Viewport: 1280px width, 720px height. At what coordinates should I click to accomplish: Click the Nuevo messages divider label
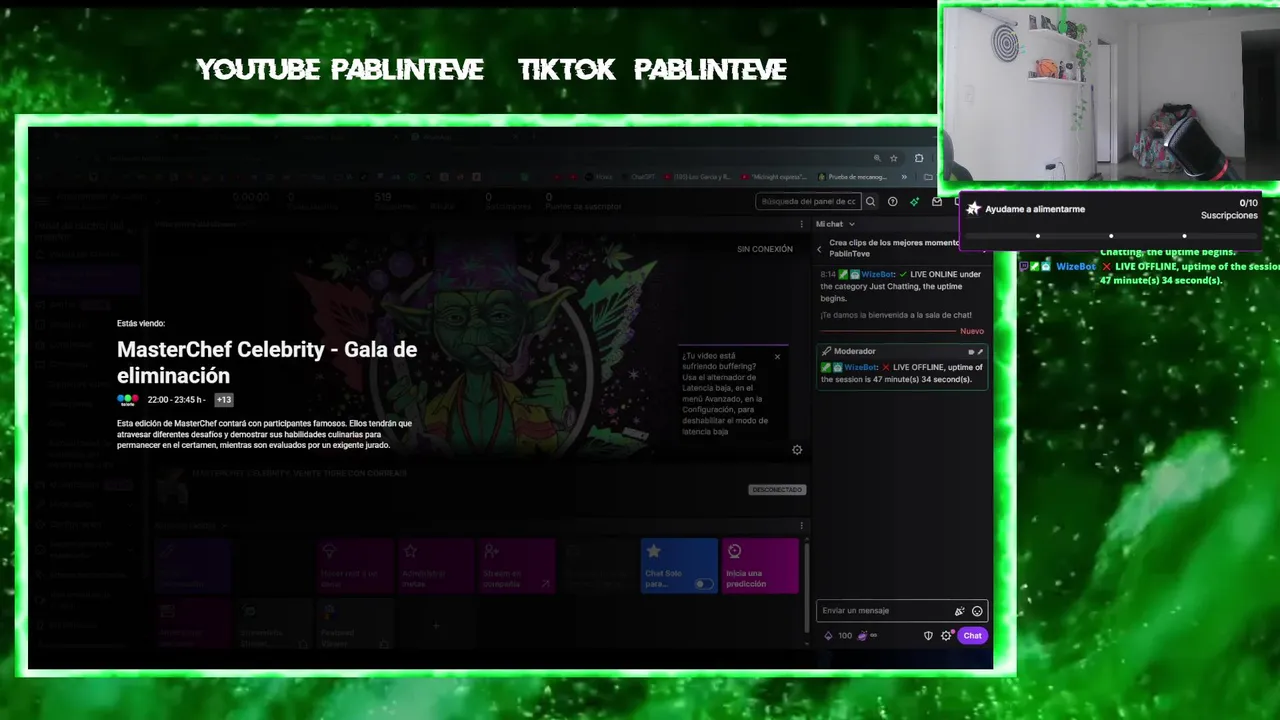tap(972, 331)
